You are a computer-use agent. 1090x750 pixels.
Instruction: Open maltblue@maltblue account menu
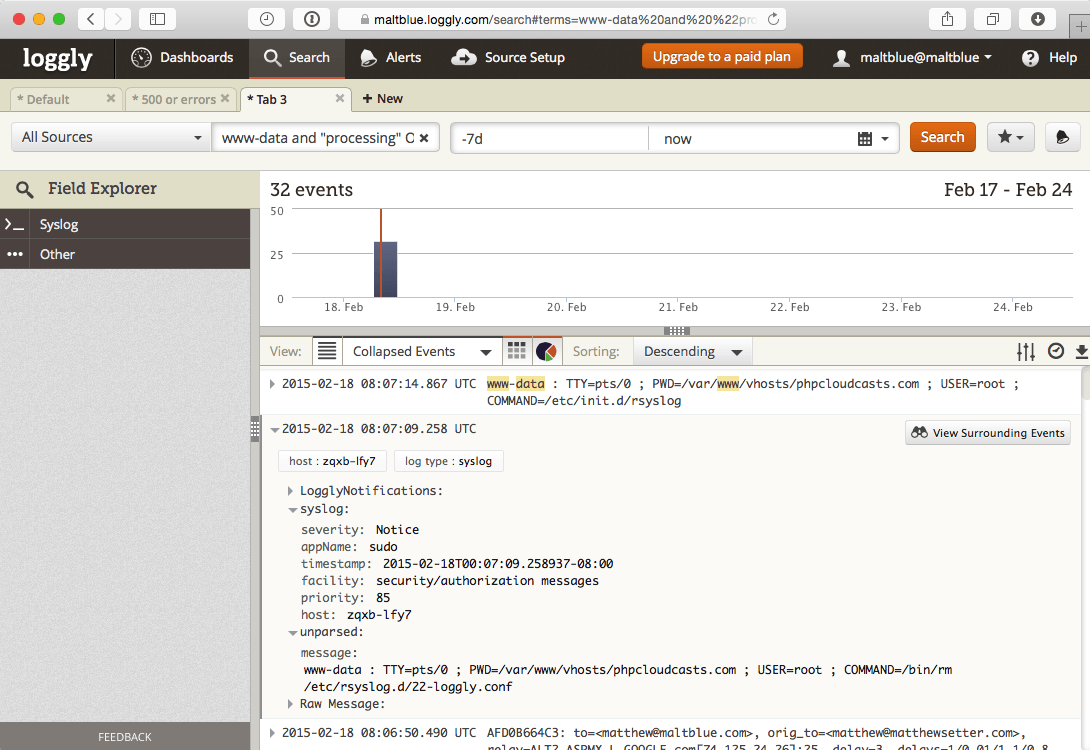(x=912, y=58)
